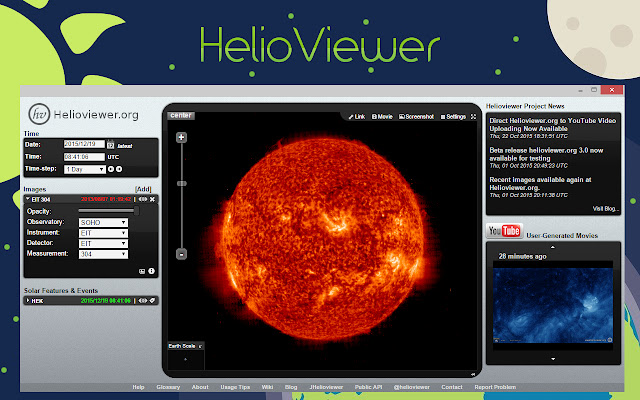Open the Observatory dropdown showing SOHO
The width and height of the screenshot is (640, 400).
pyautogui.click(x=103, y=222)
